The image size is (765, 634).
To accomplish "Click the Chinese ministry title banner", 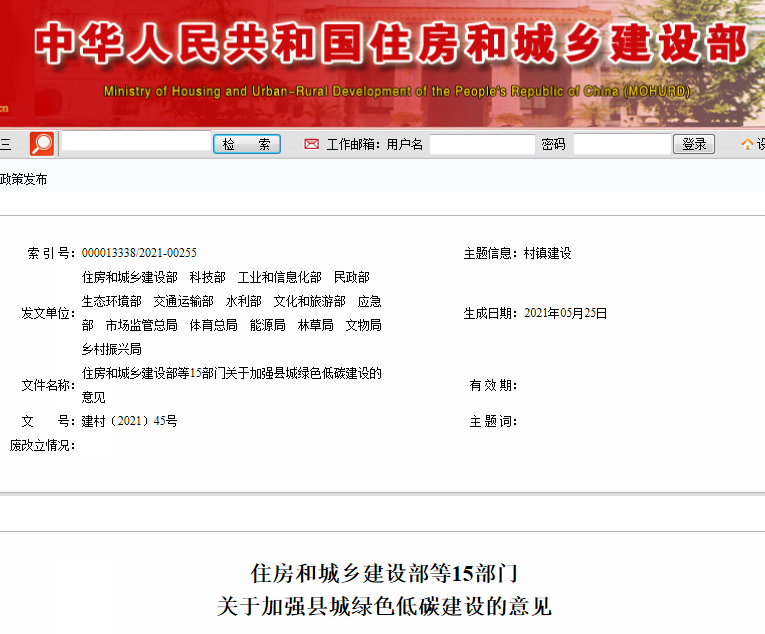I will tap(391, 43).
